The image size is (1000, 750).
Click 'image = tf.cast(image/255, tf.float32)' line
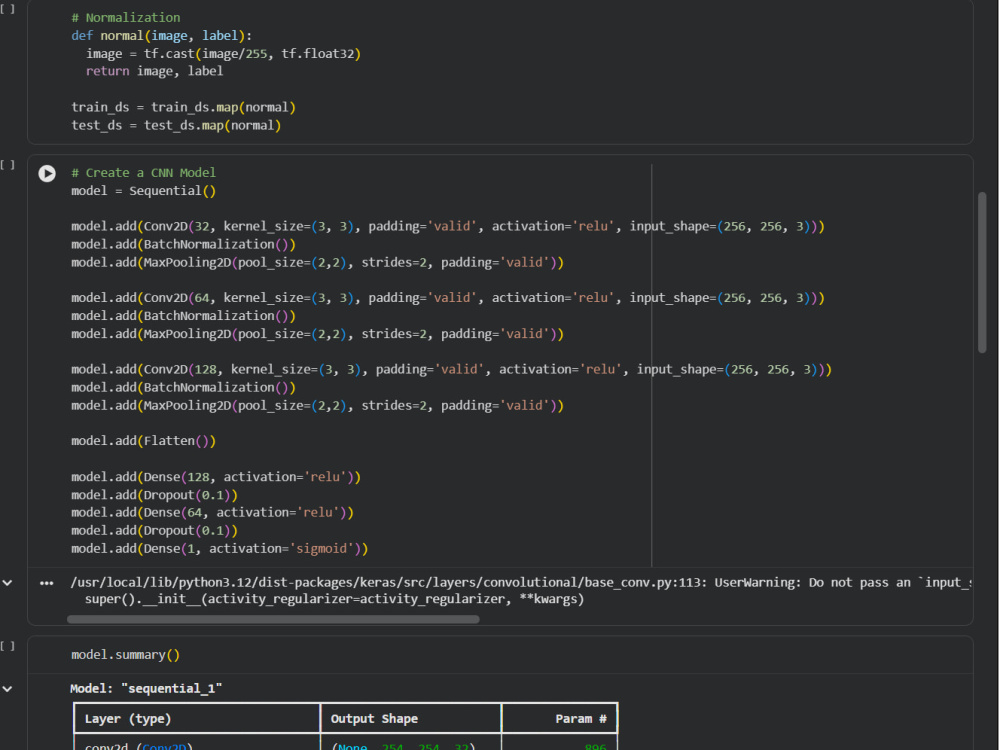[x=224, y=54]
